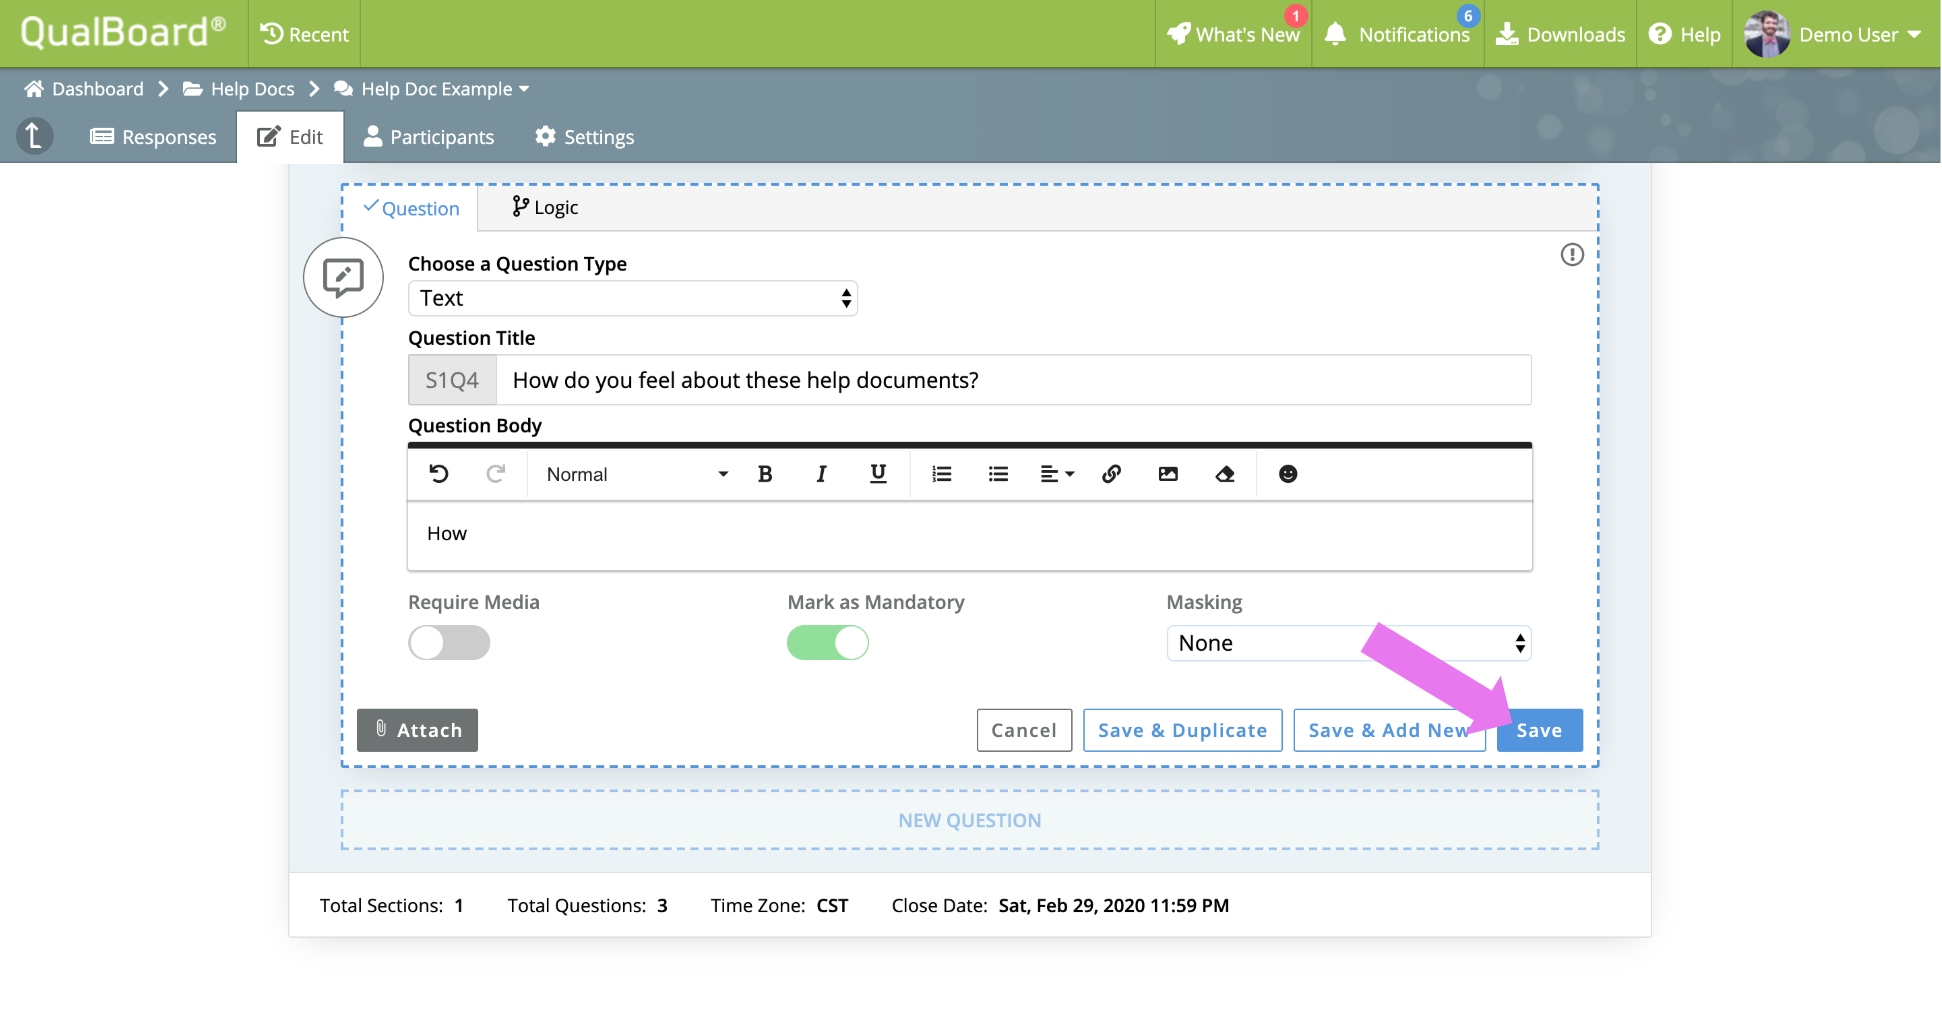Toggle underline formatting
The width and height of the screenshot is (1942, 1032).
click(x=878, y=474)
